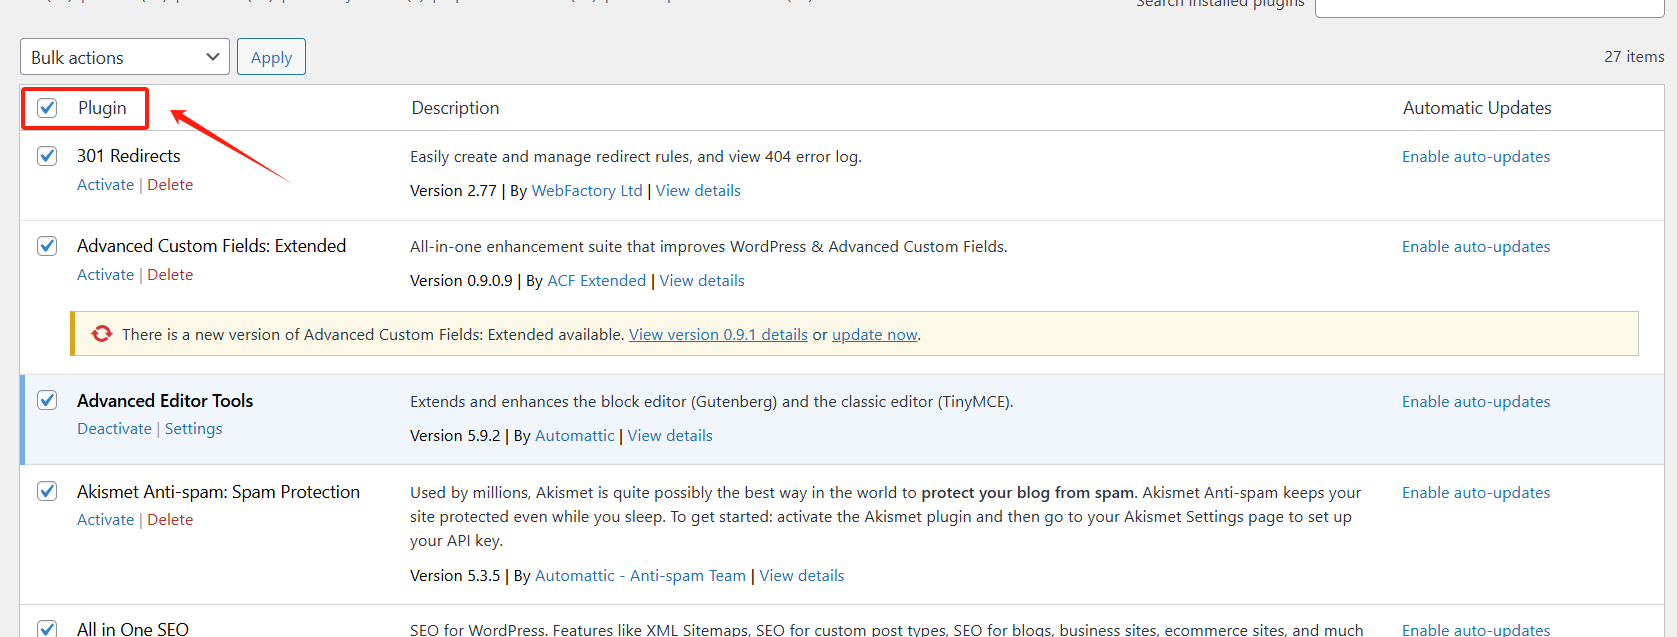Delete the Advanced Custom Fields: Extended plugin
The height and width of the screenshot is (637, 1677).
click(170, 275)
